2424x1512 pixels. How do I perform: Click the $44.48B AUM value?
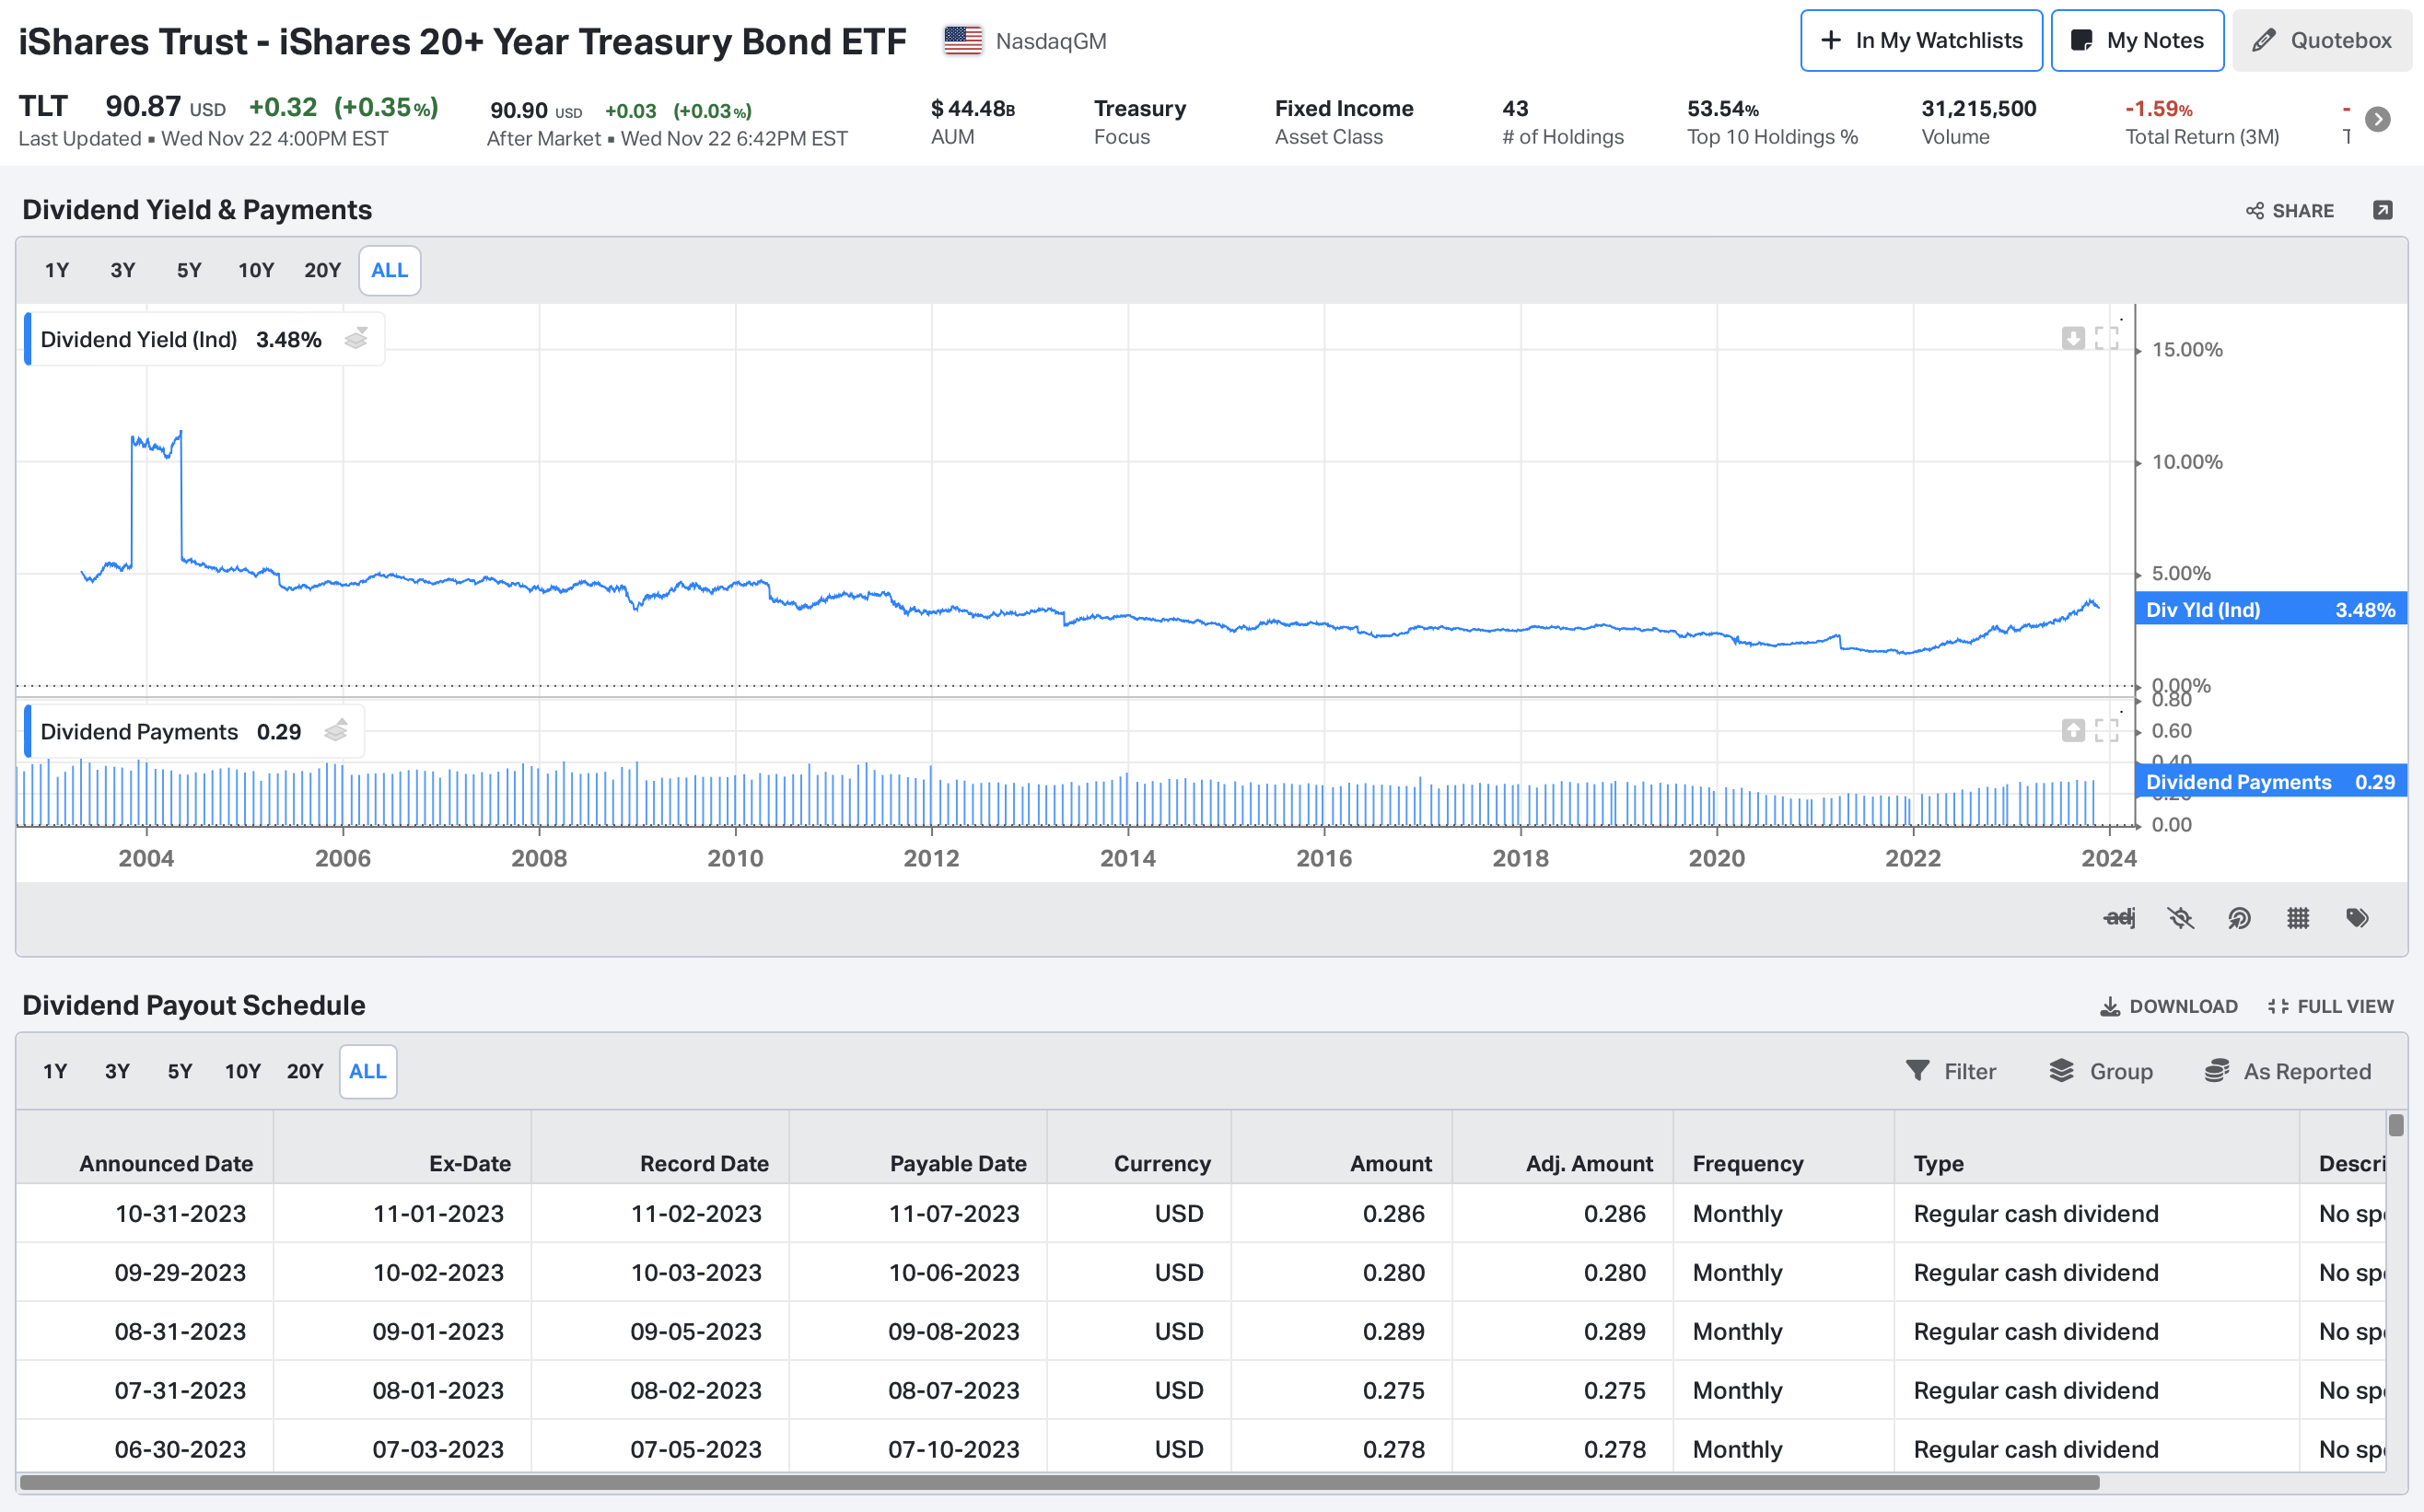[972, 108]
